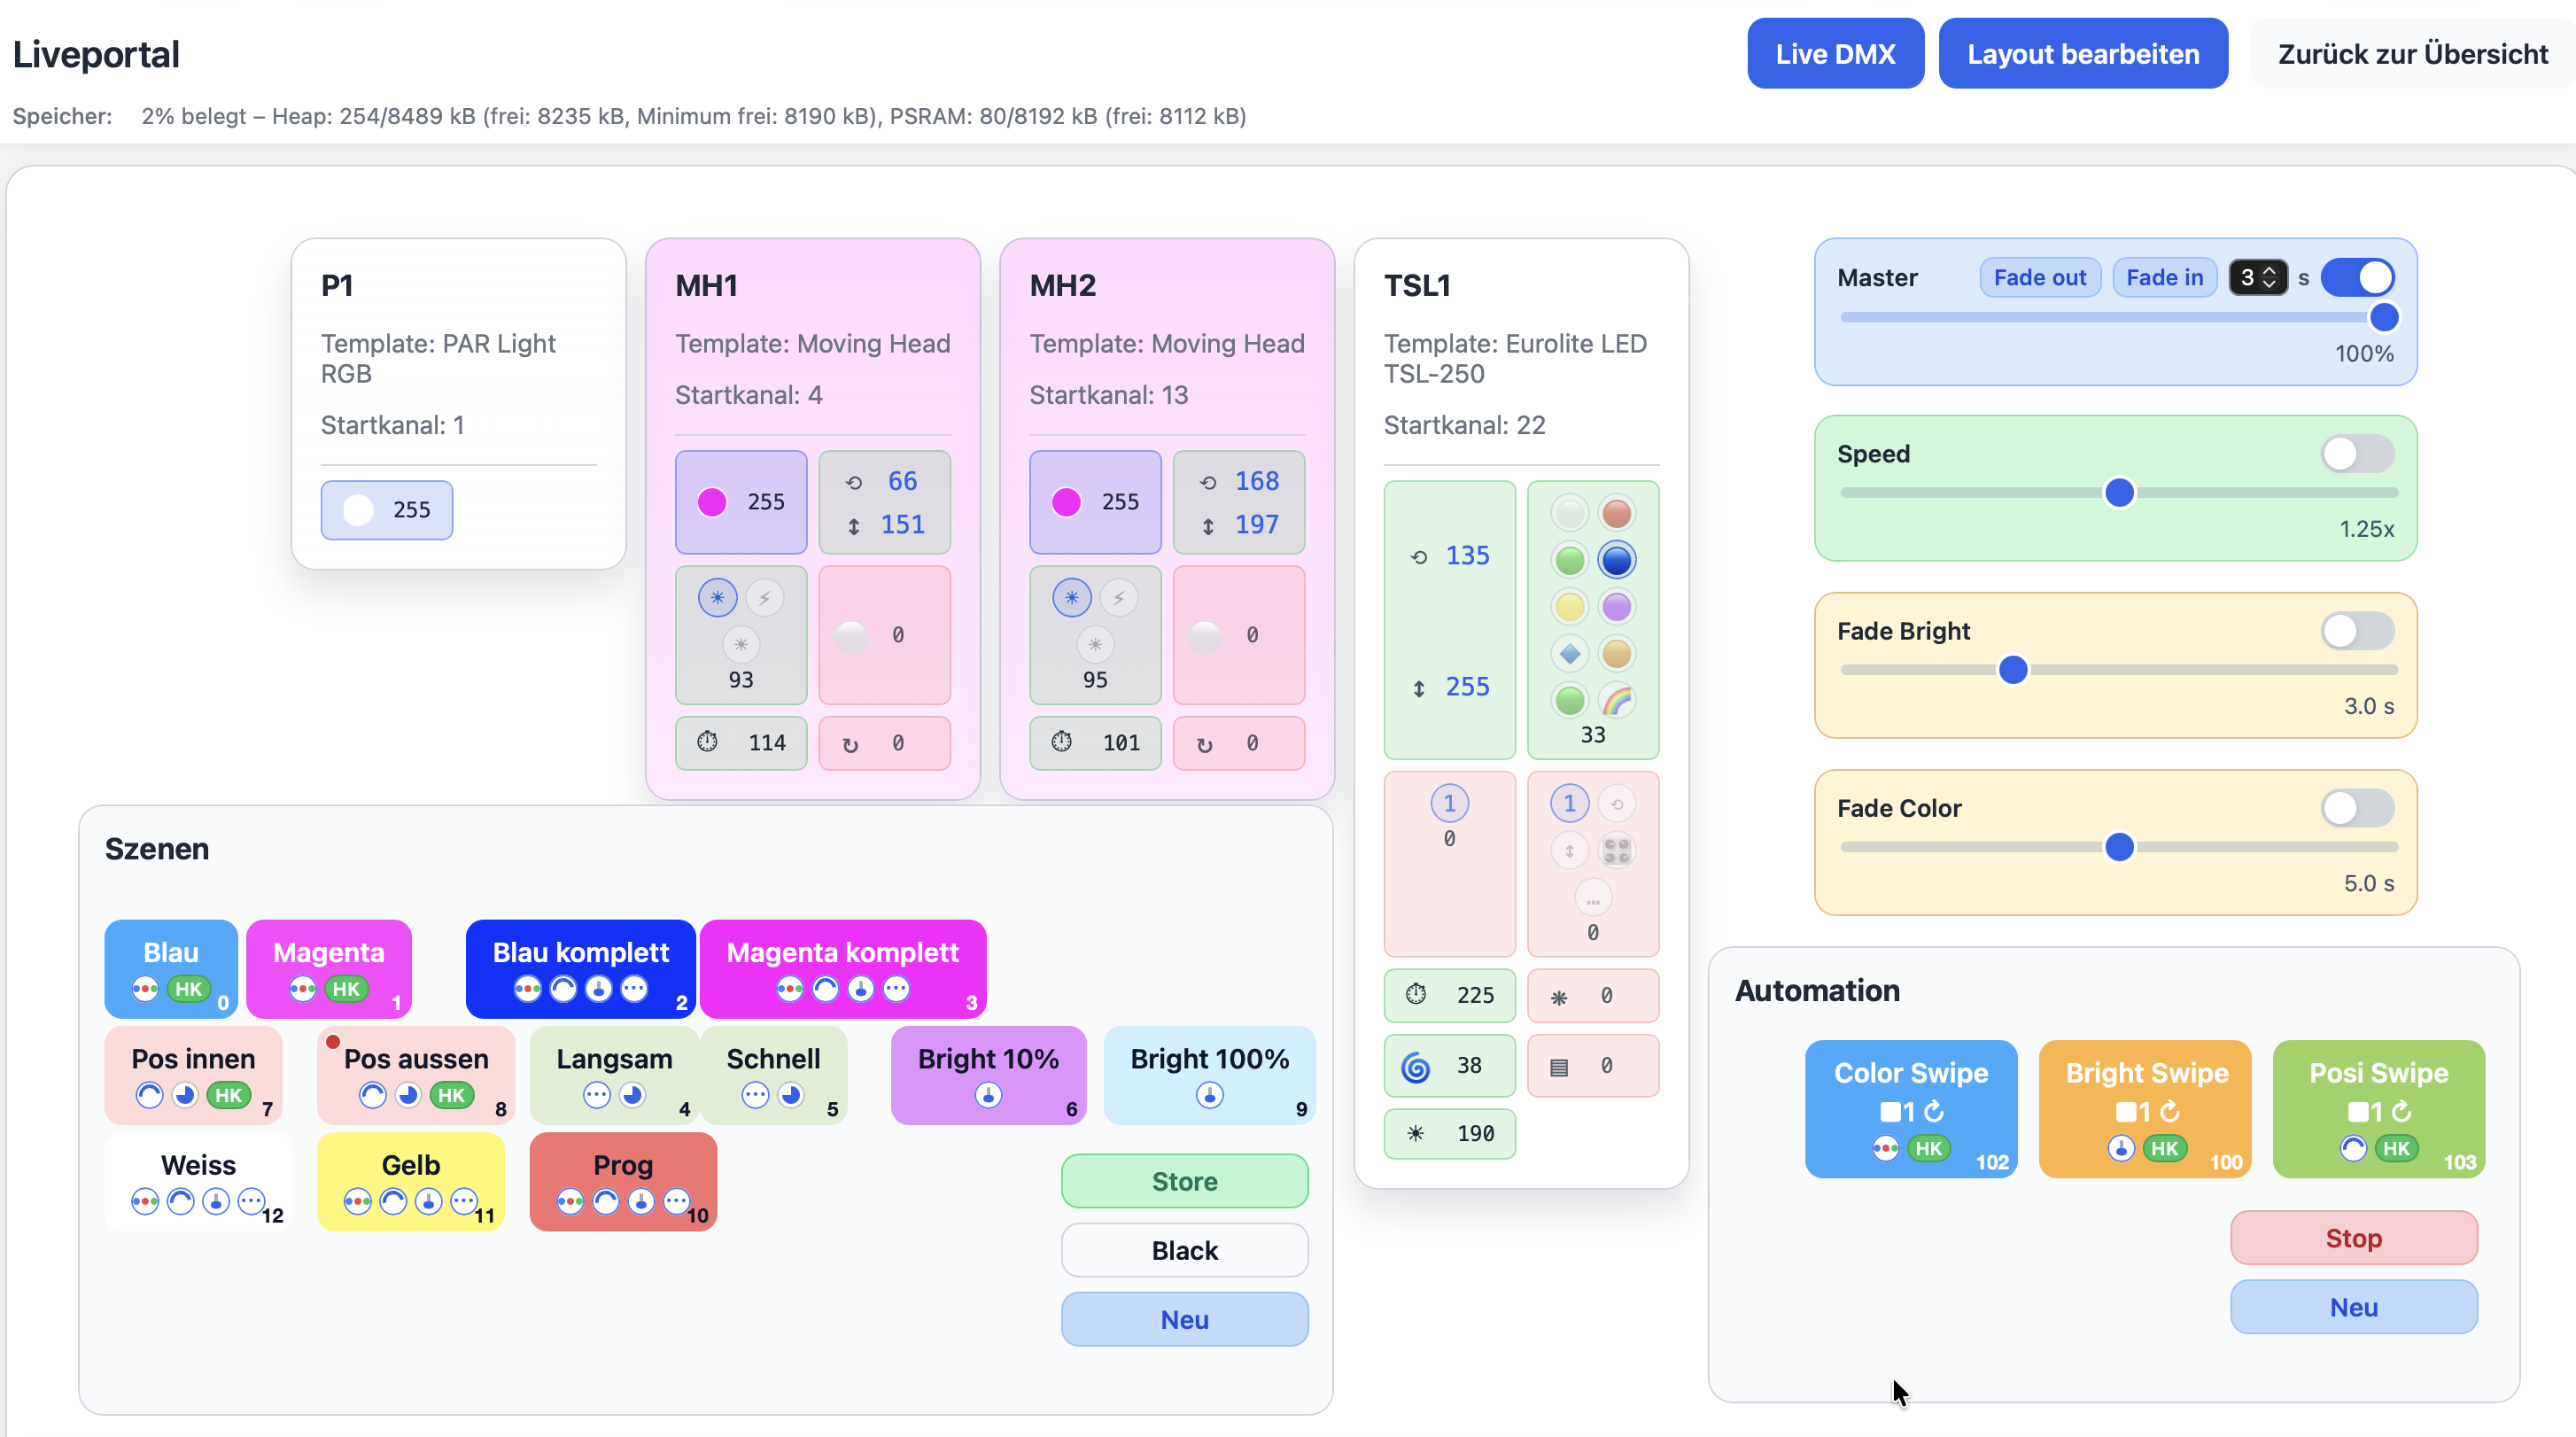Click the Speed slider handle

(2119, 492)
